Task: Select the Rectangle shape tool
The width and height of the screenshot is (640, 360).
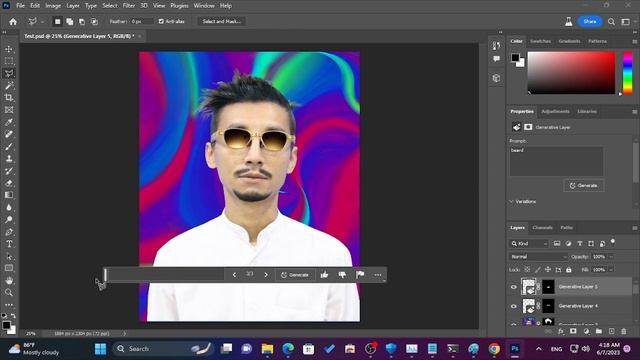Action: pos(9,268)
